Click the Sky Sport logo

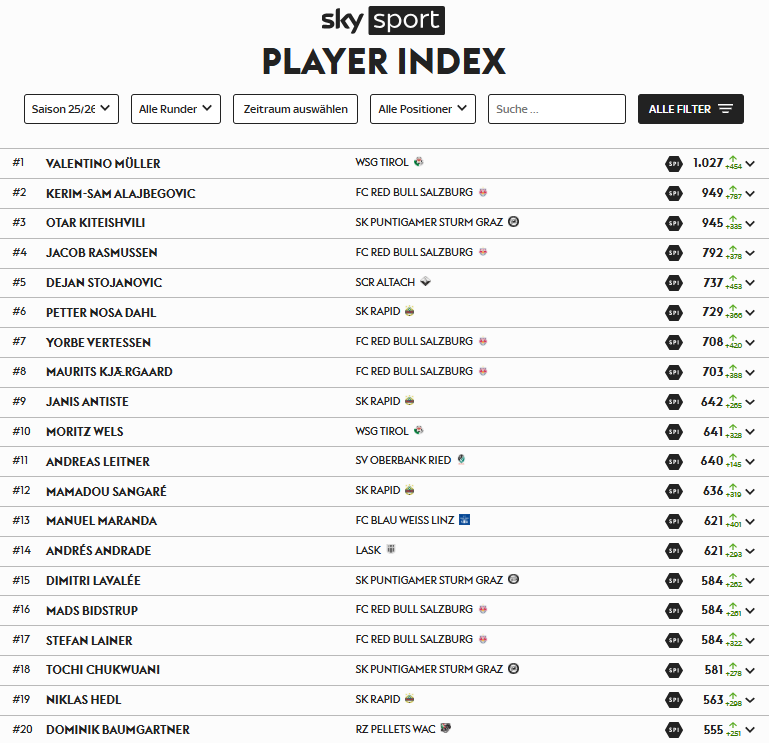pos(383,20)
